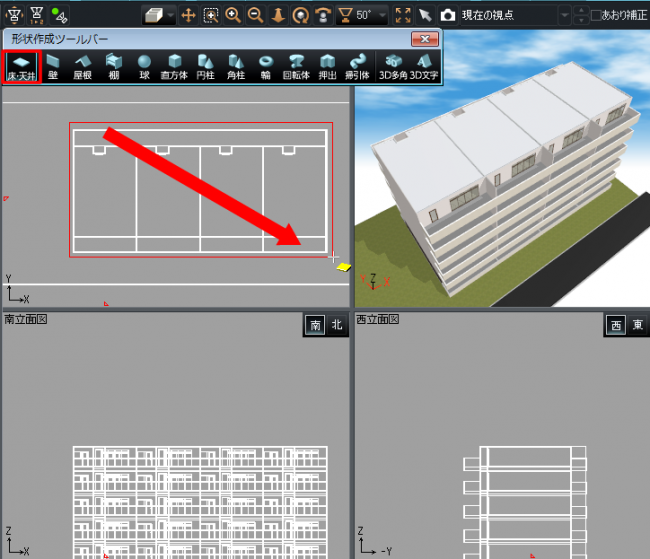Image resolution: width=650 pixels, height=559 pixels.
Task: Select the 床・天井 floor/ceiling shape tool
Action: [x=22, y=67]
